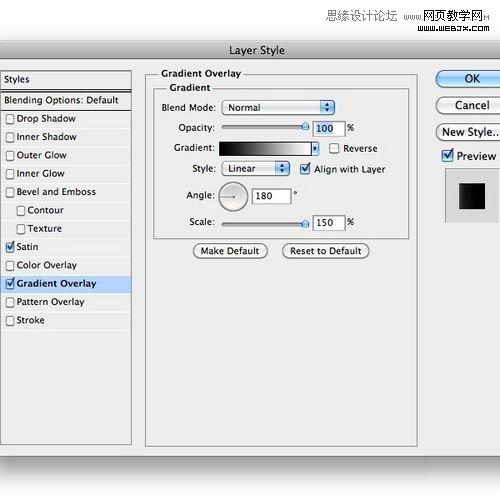Enable the Pattern Overlay checkbox
The image size is (500, 500).
[10, 302]
